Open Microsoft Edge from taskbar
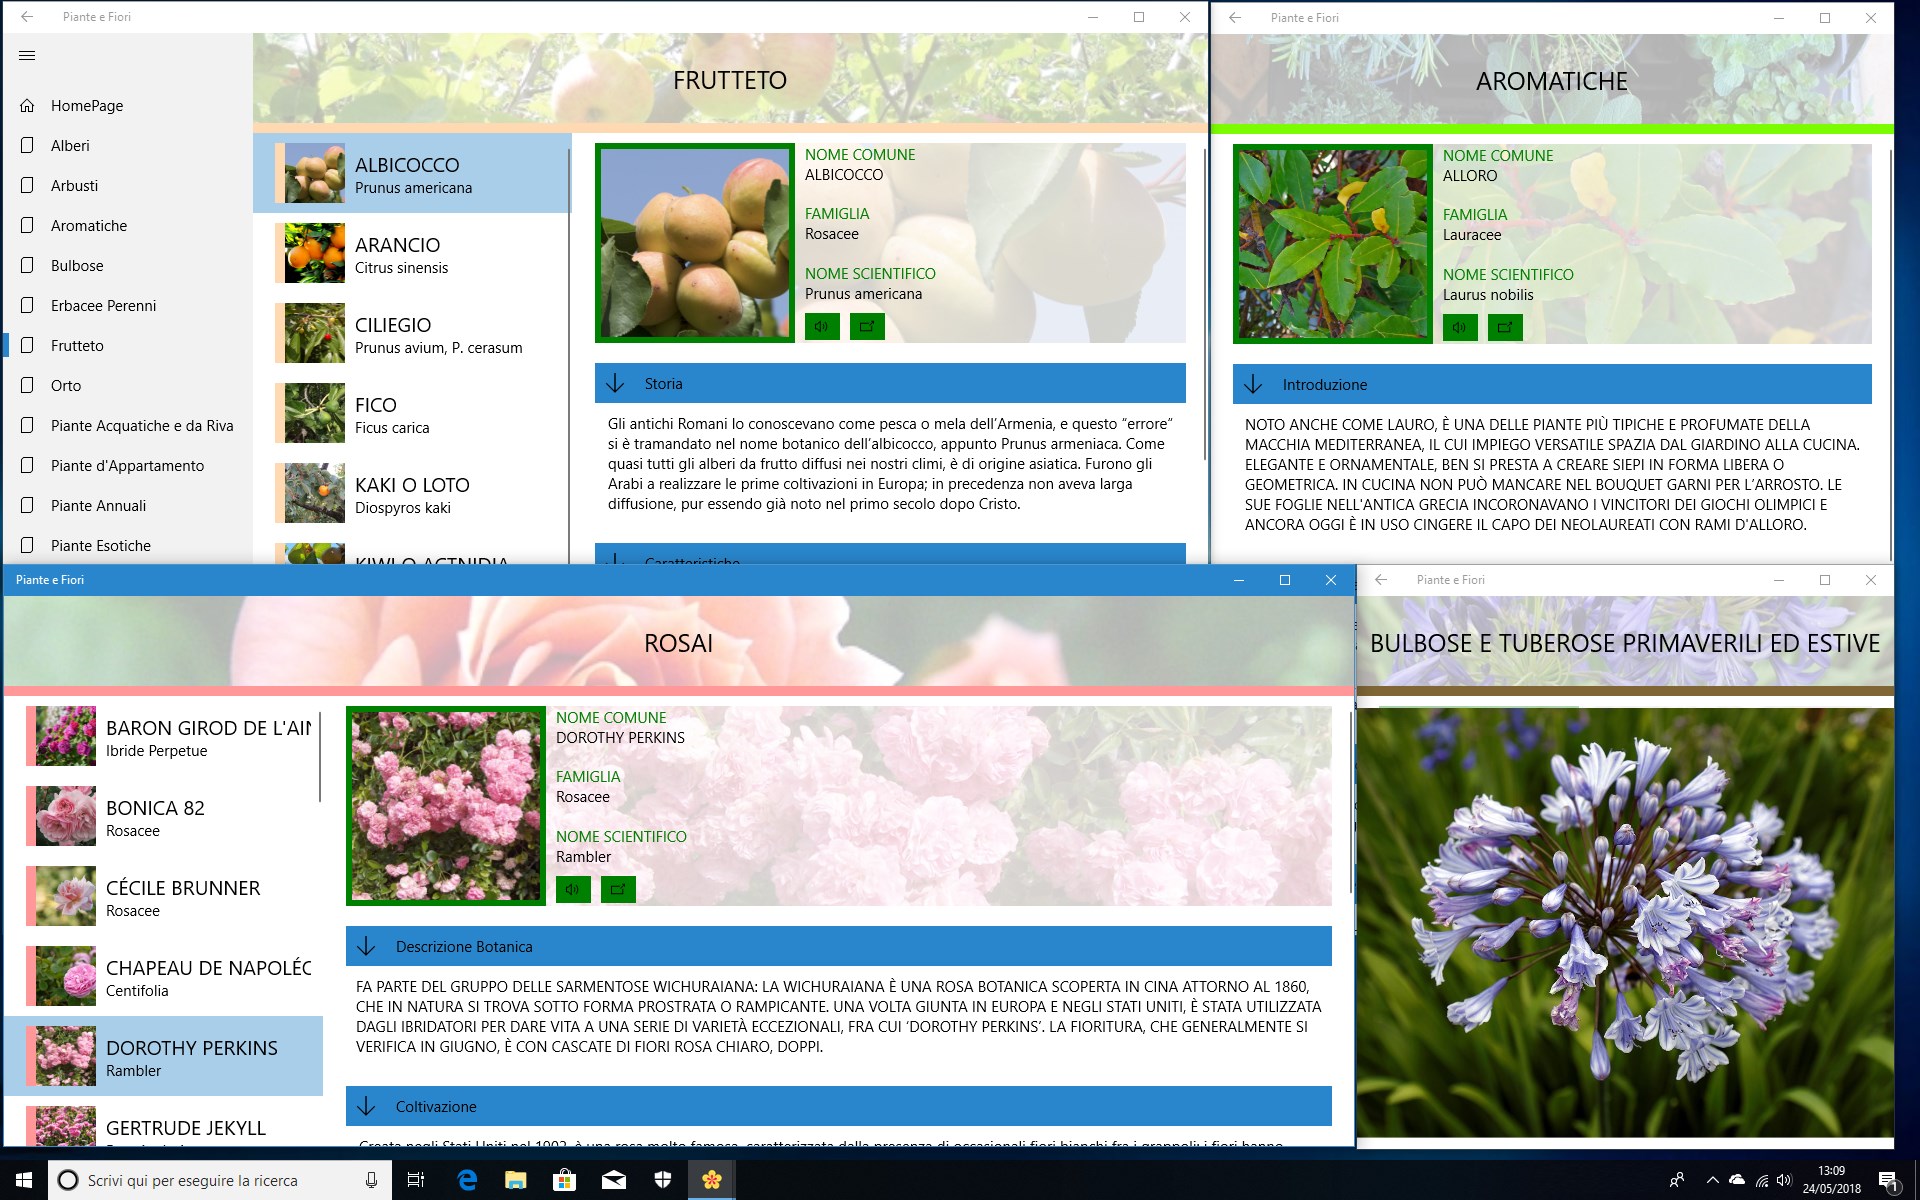 [467, 1180]
